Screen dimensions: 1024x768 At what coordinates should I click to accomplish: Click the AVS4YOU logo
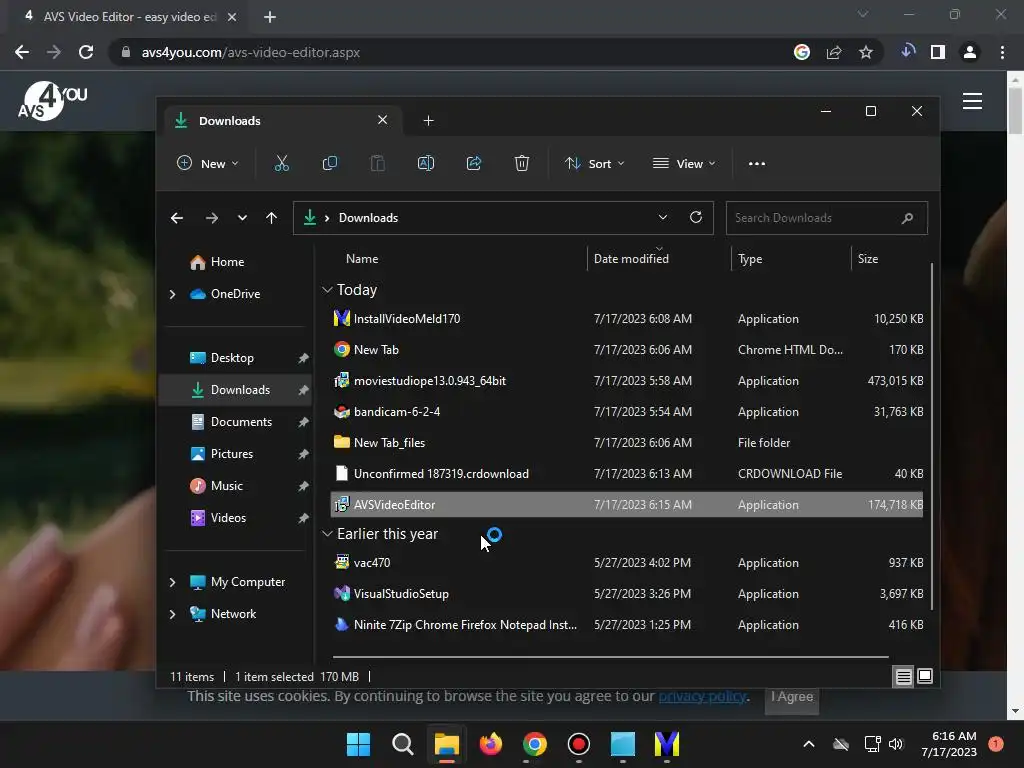52,101
